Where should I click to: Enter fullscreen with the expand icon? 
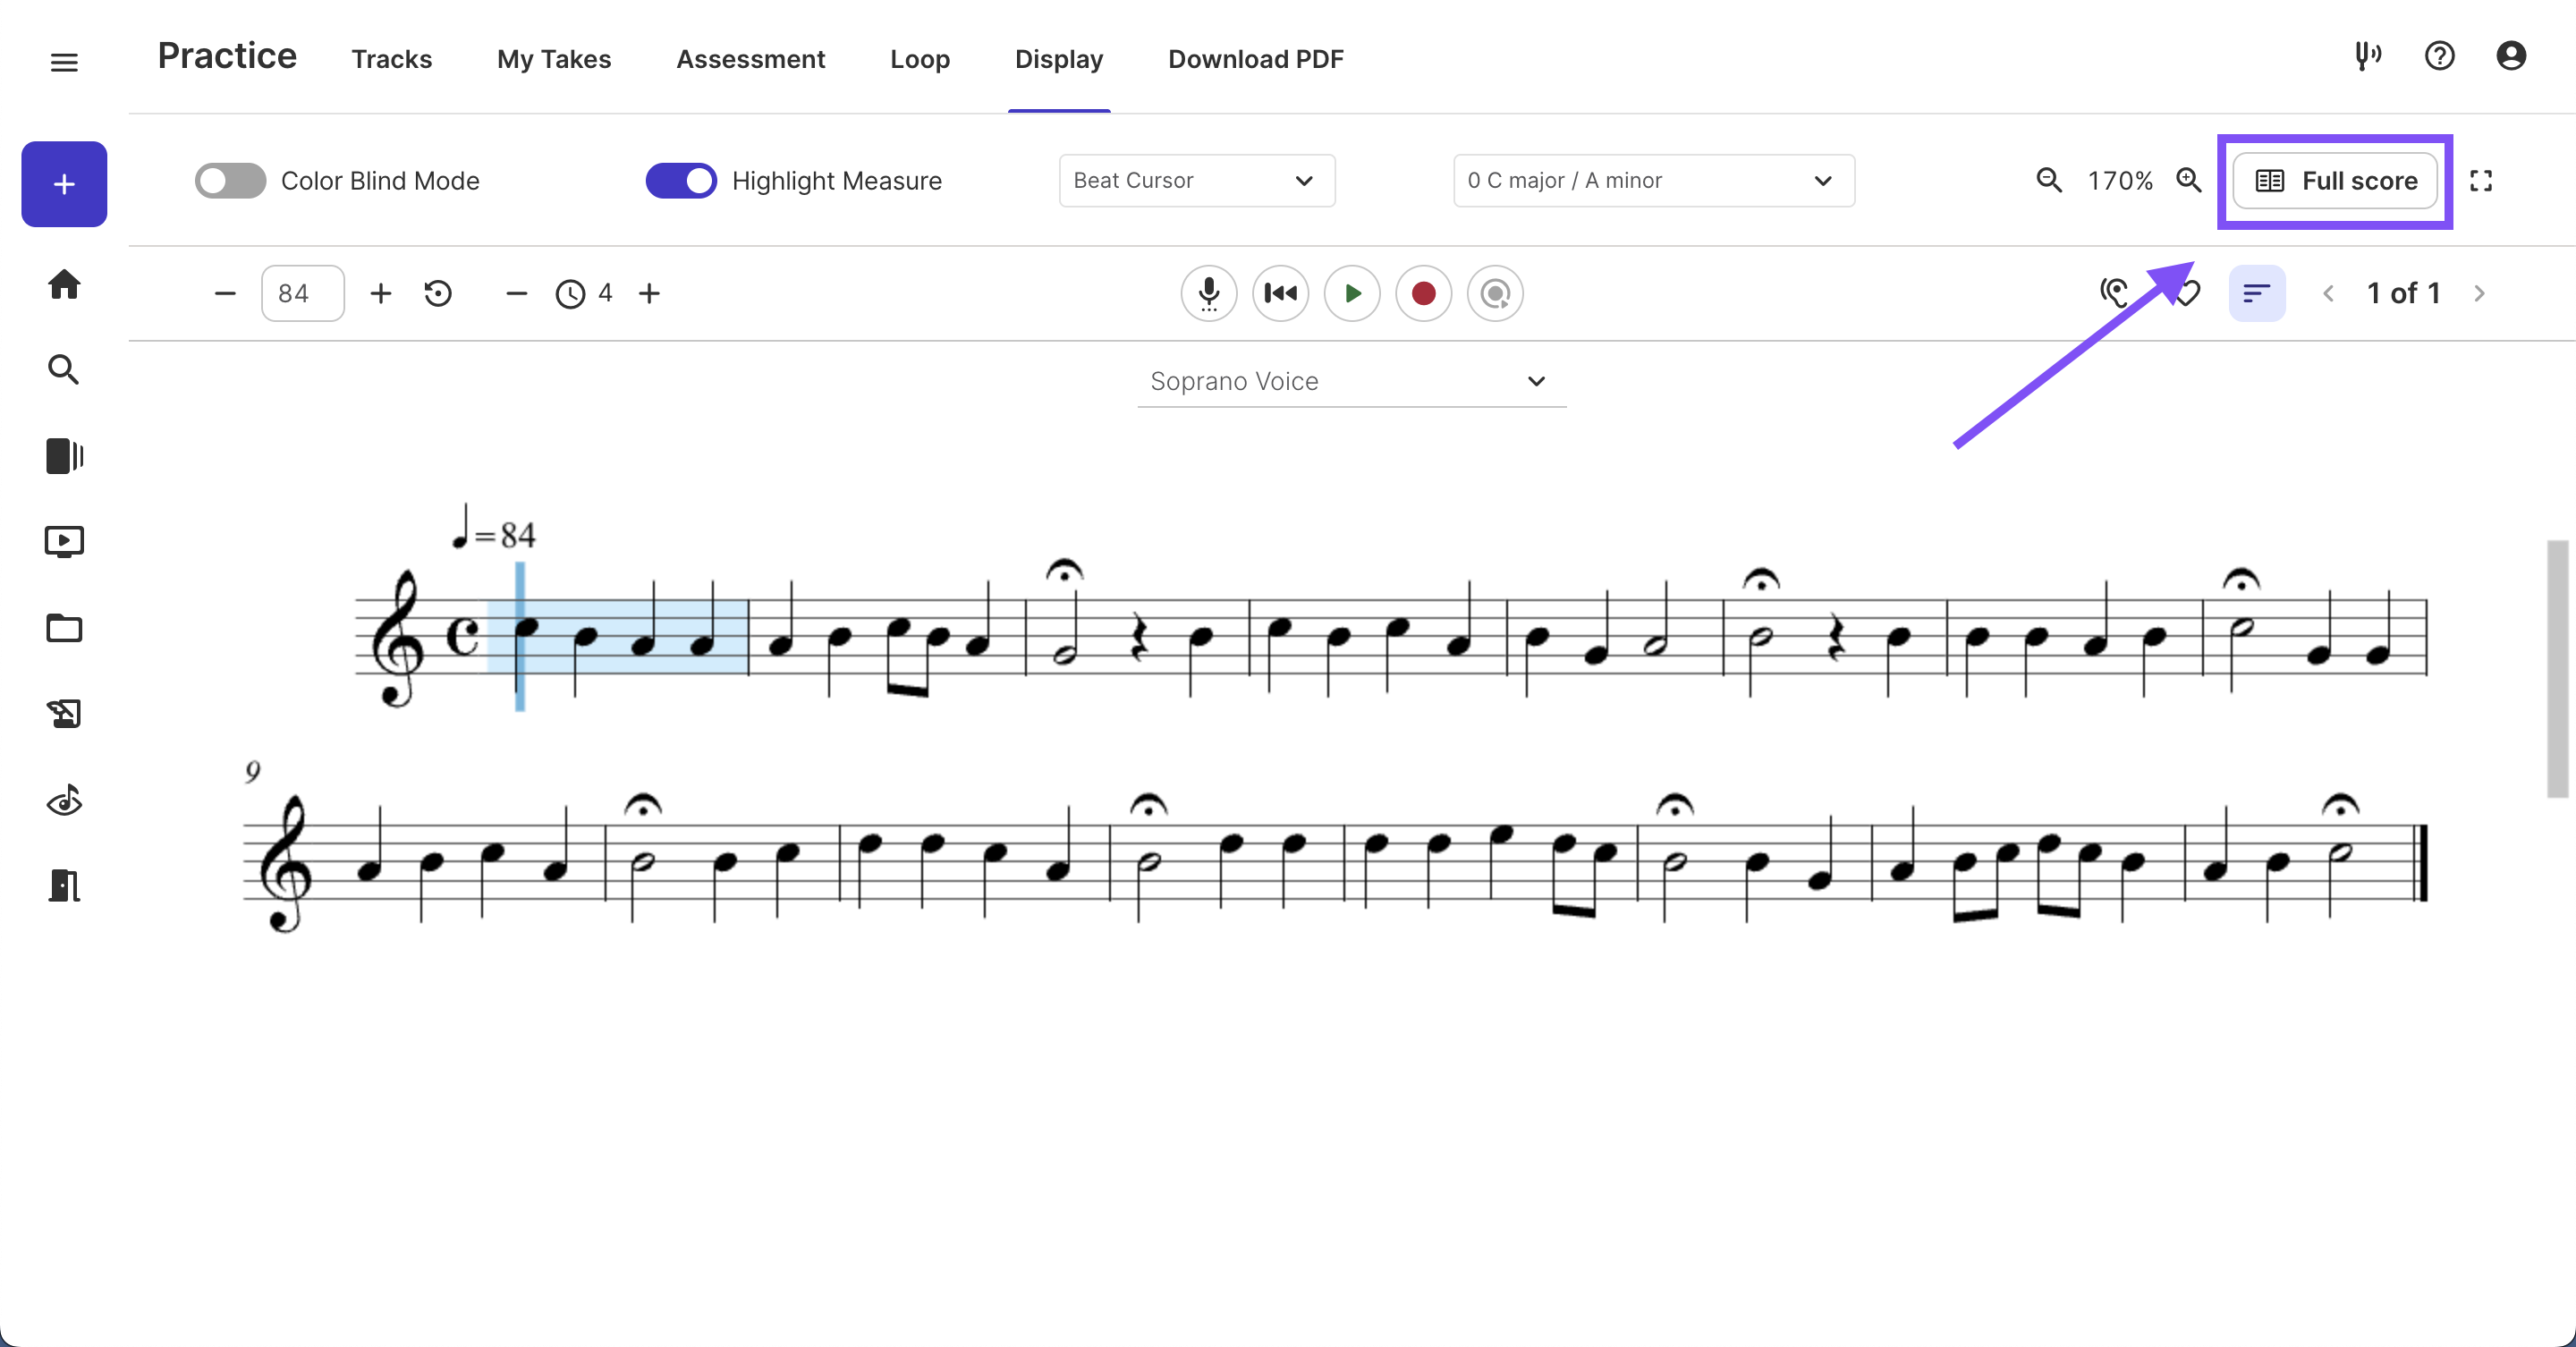point(2481,181)
